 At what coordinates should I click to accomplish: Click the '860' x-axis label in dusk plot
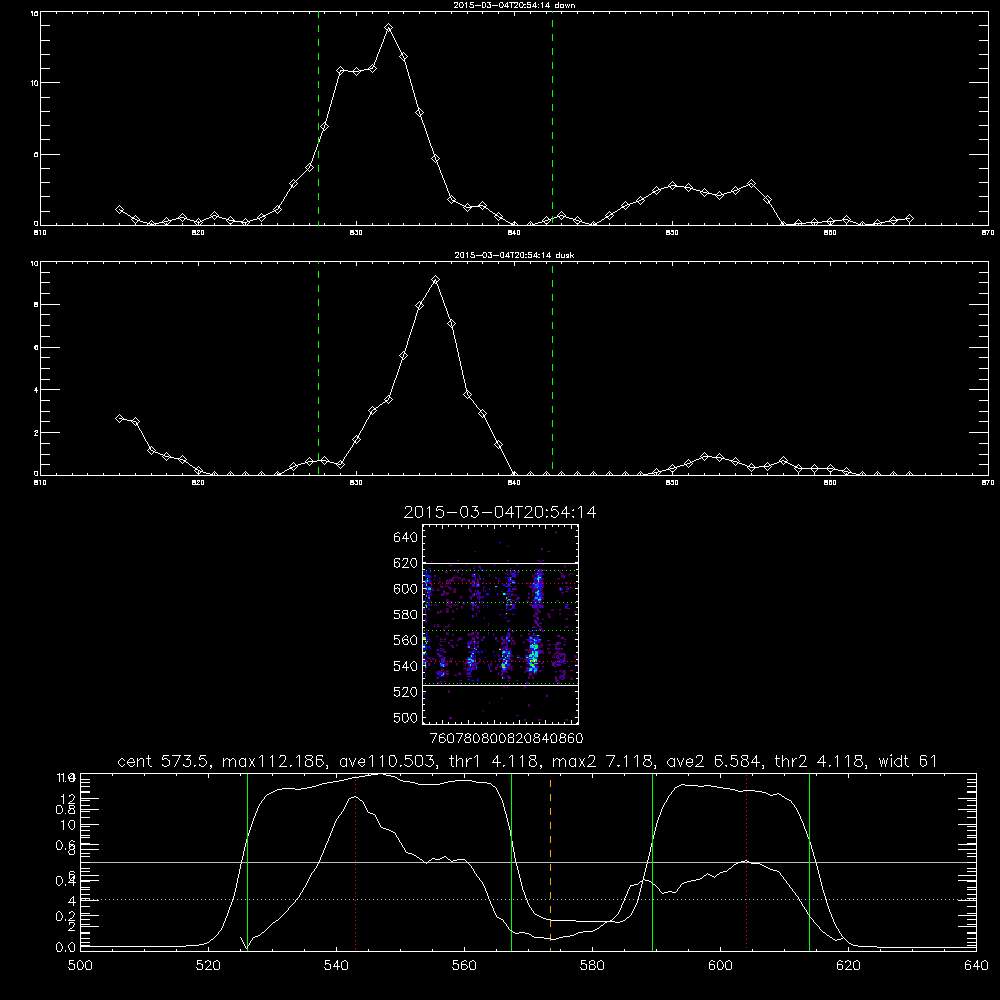coord(830,483)
